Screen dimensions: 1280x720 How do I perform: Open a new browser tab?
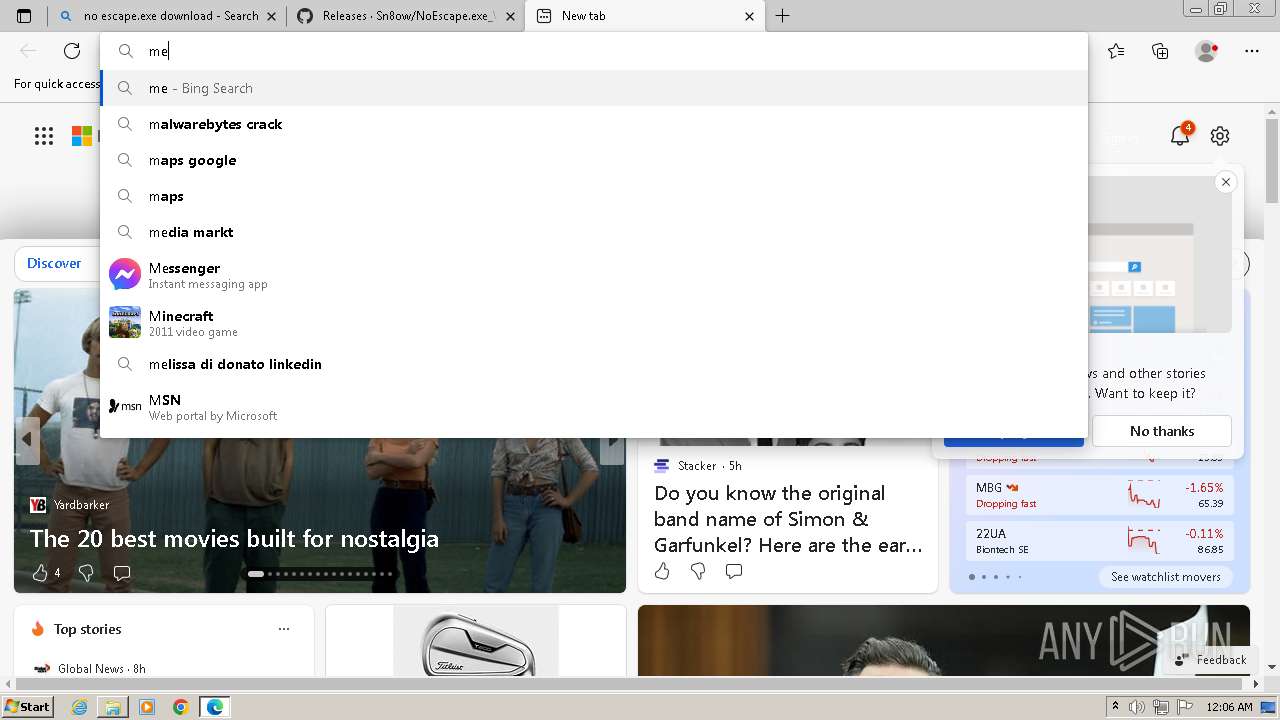[x=783, y=16]
